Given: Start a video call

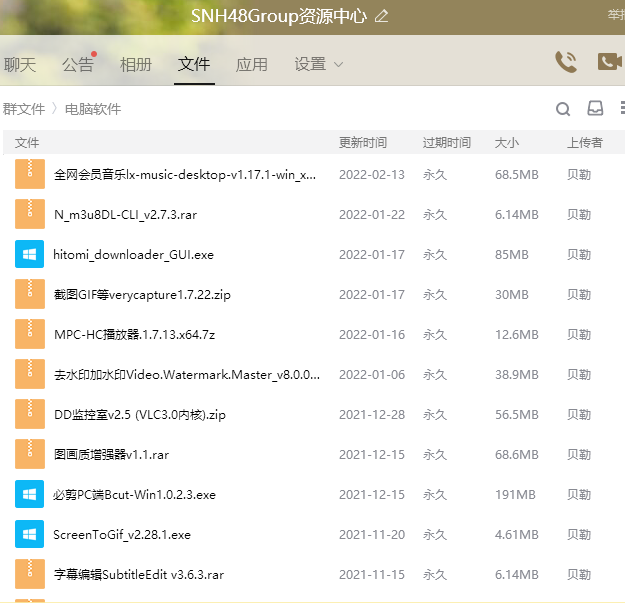Looking at the screenshot, I should [x=609, y=62].
